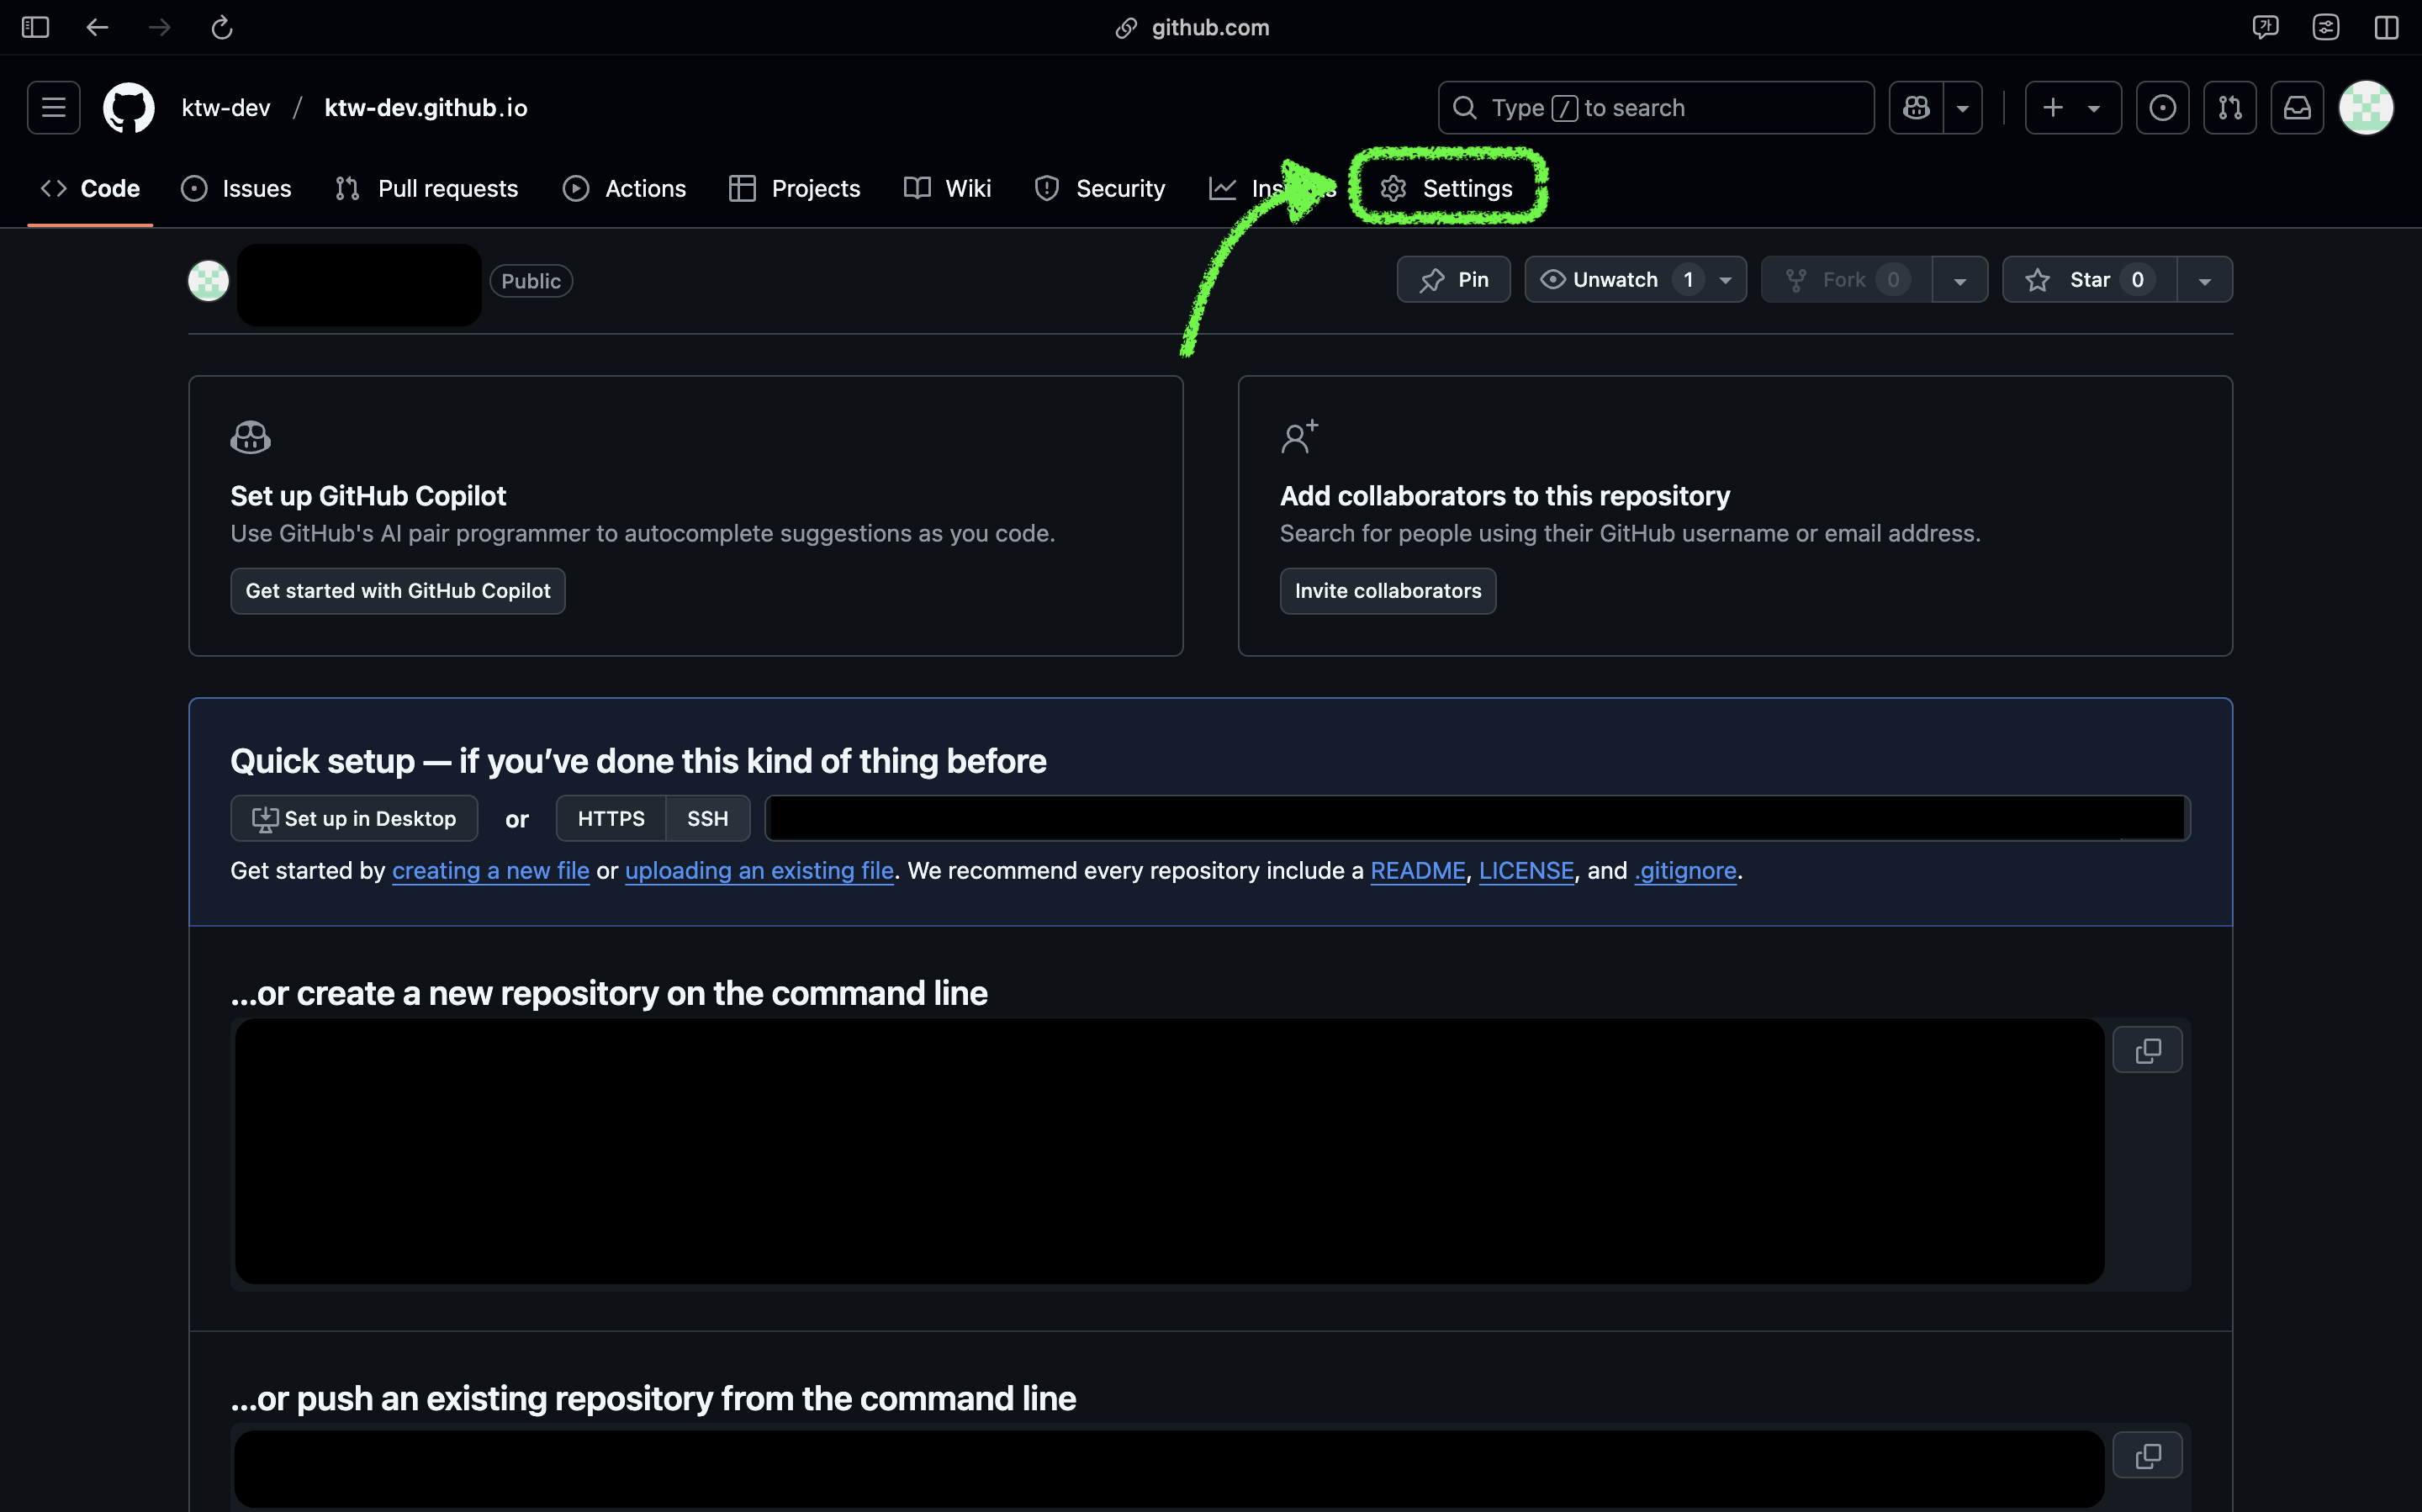The image size is (2422, 1512).
Task: Click the ktw-dev owner link
Action: click(226, 107)
